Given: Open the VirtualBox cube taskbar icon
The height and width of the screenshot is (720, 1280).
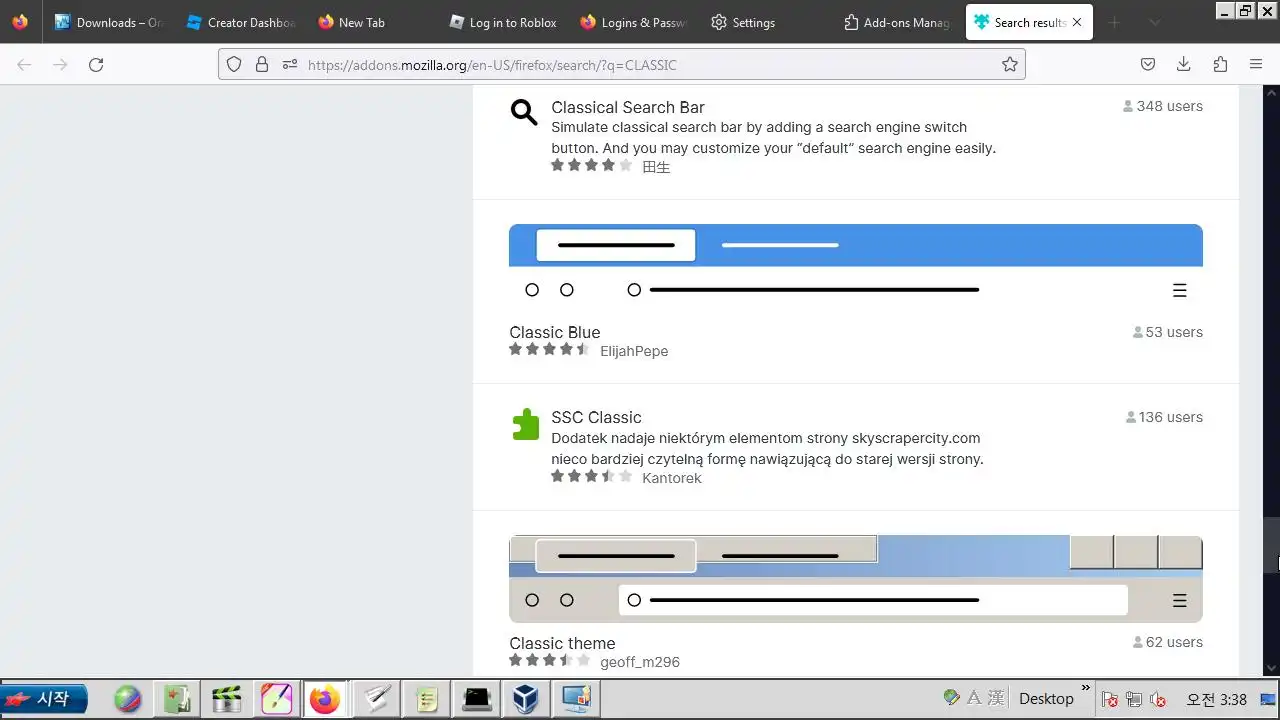Looking at the screenshot, I should tap(527, 699).
